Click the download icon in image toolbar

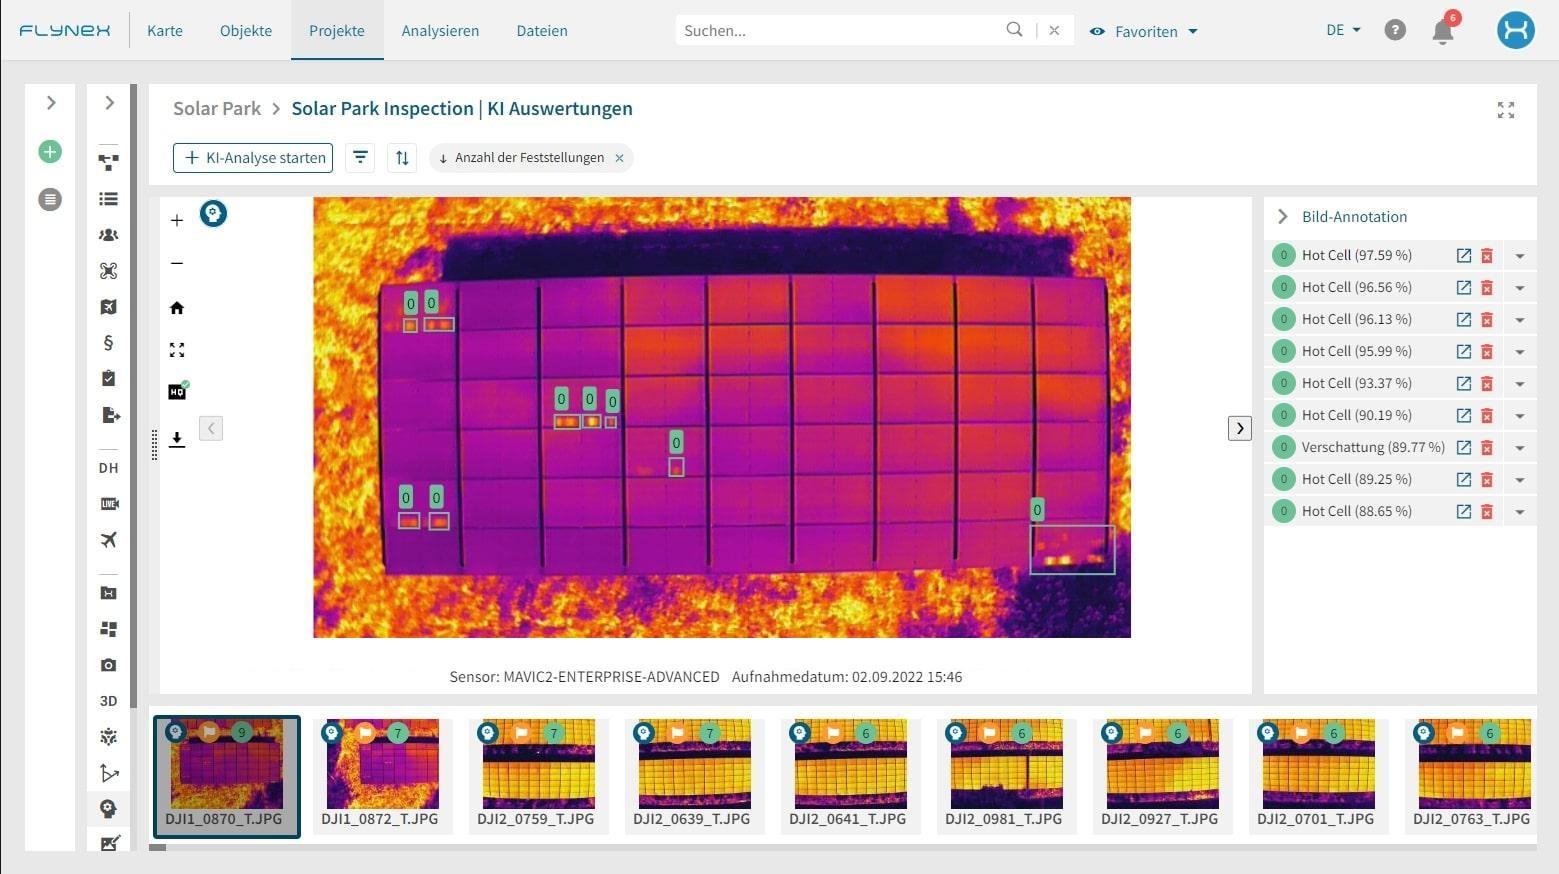tap(177, 439)
